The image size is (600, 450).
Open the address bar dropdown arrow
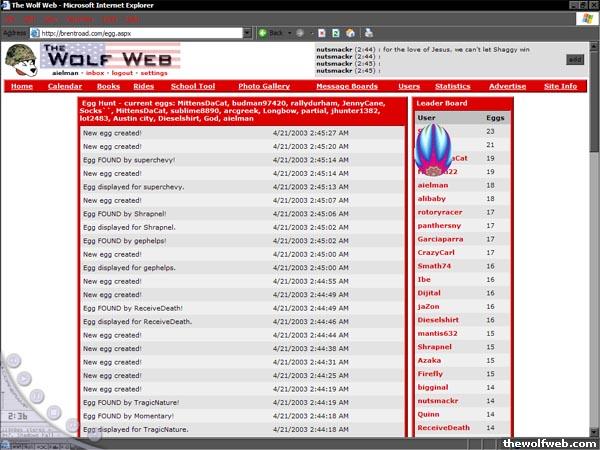tap(246, 33)
